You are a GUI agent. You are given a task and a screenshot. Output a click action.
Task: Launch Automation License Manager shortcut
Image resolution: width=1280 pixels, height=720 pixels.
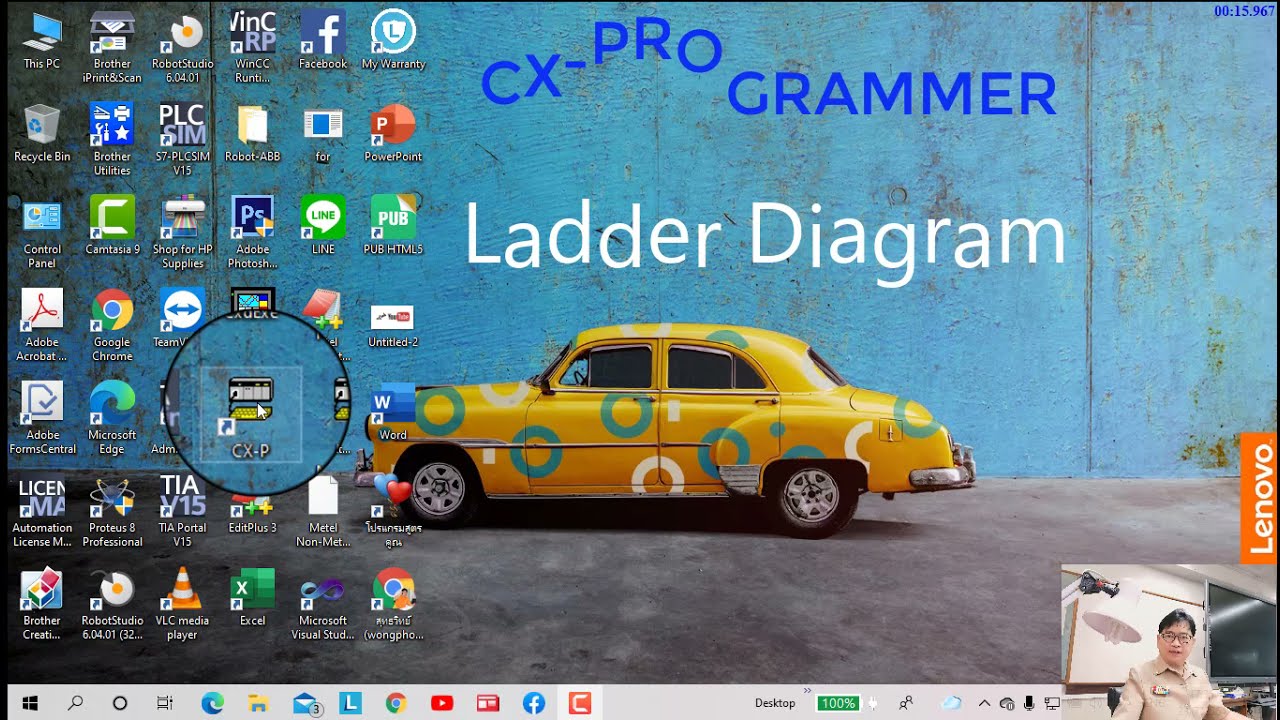click(x=42, y=511)
